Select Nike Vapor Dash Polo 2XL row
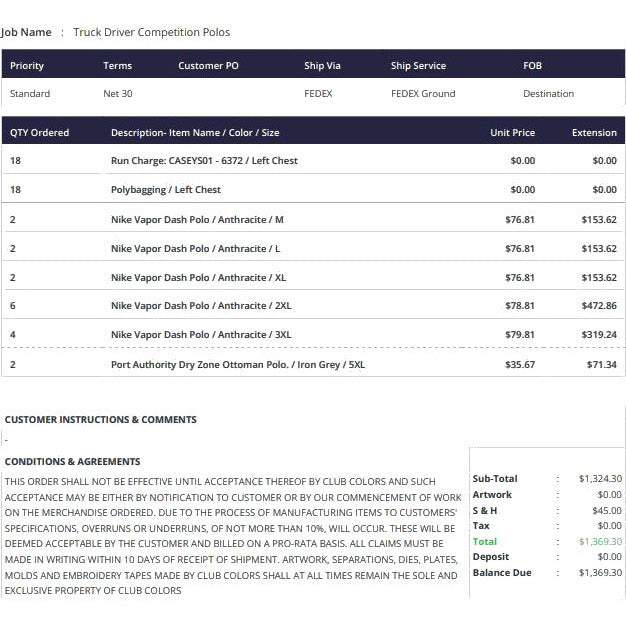The image size is (626, 626). coord(313,306)
